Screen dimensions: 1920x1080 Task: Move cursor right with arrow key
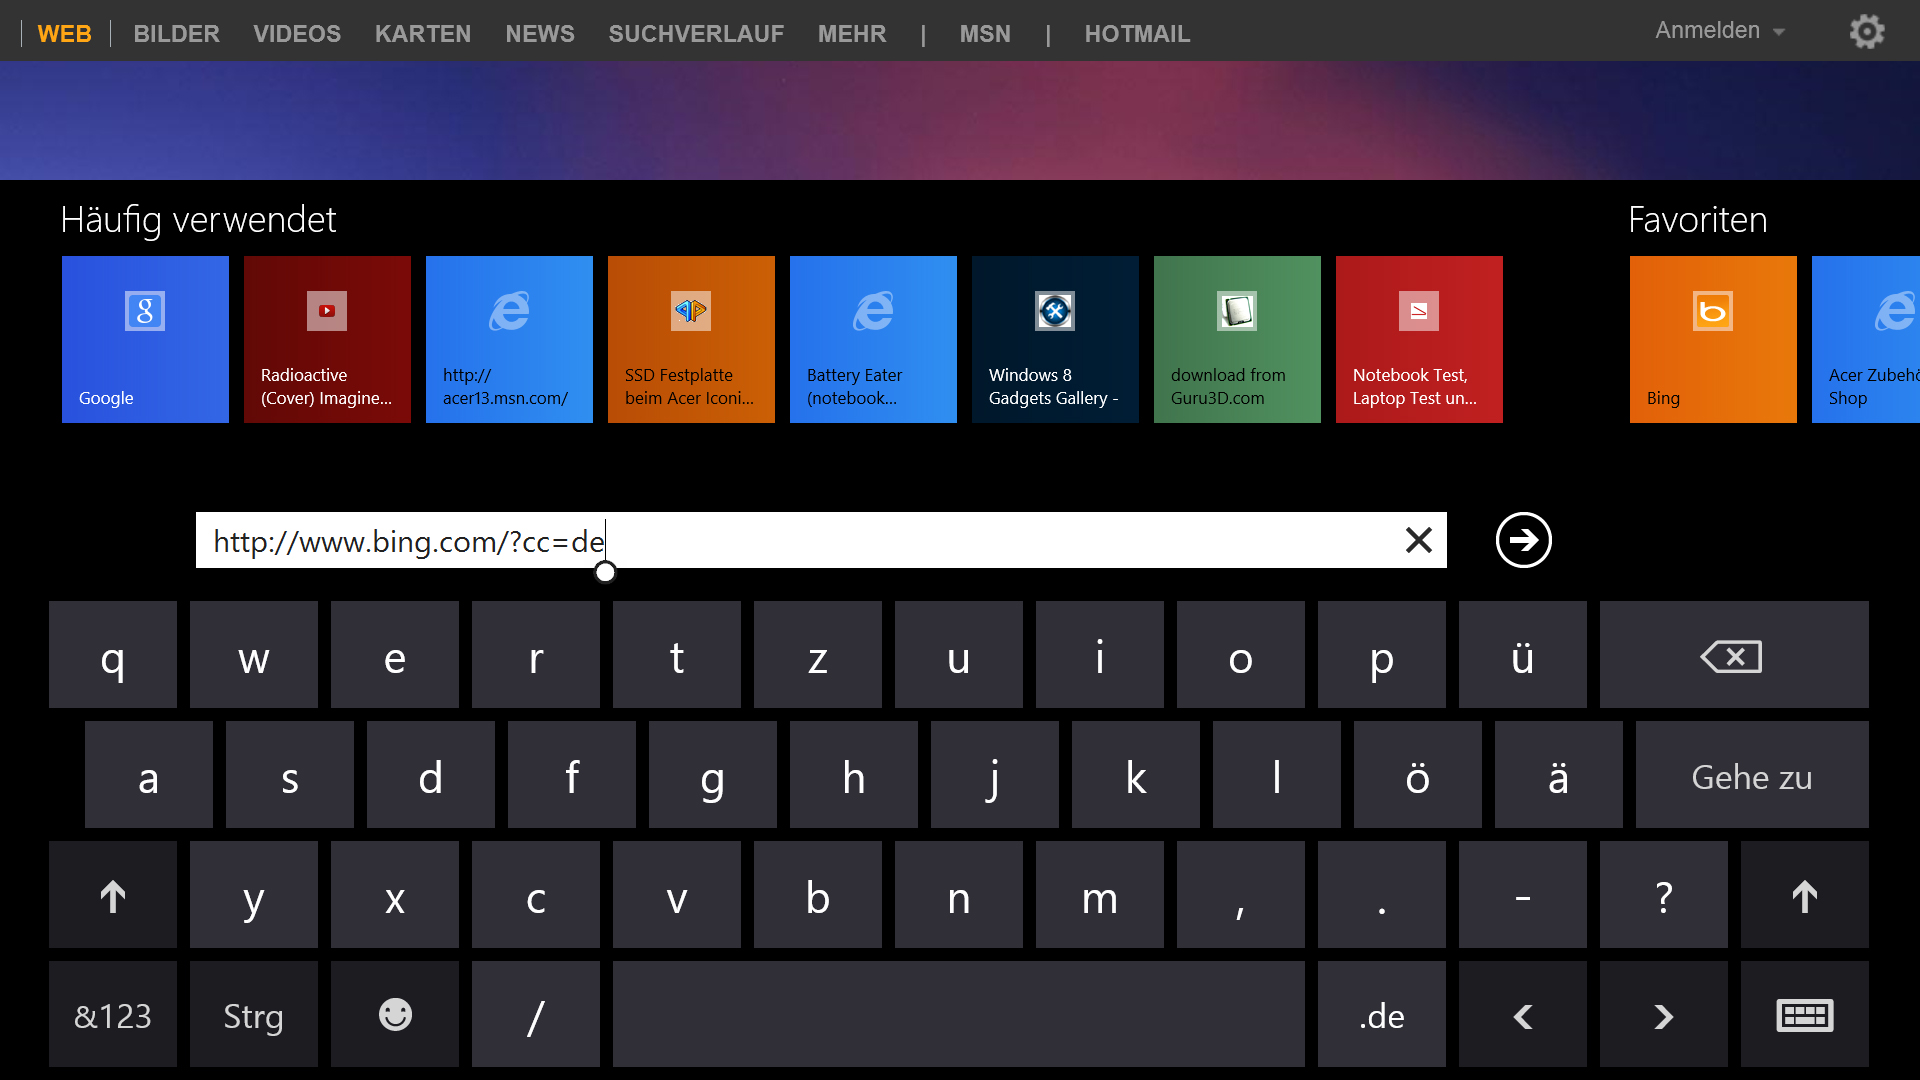tap(1663, 1015)
